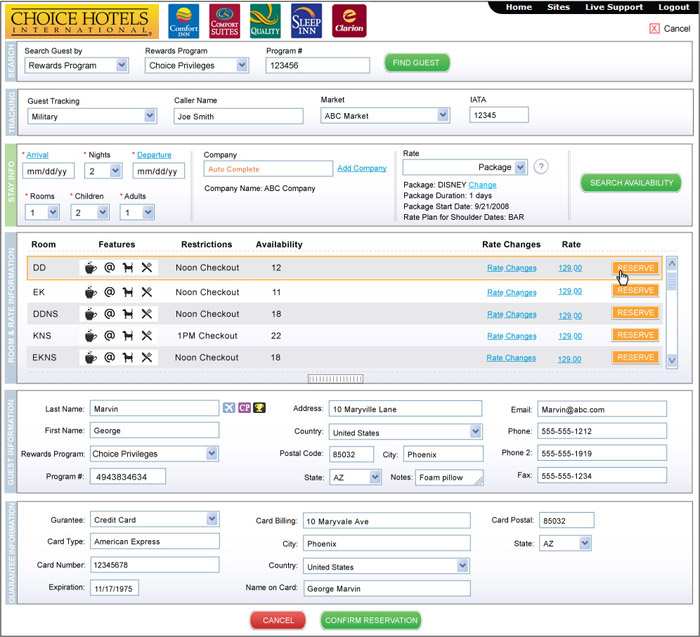The width and height of the screenshot is (700, 637).
Task: Click the internet @ feature icon in DD row
Action: [109, 267]
